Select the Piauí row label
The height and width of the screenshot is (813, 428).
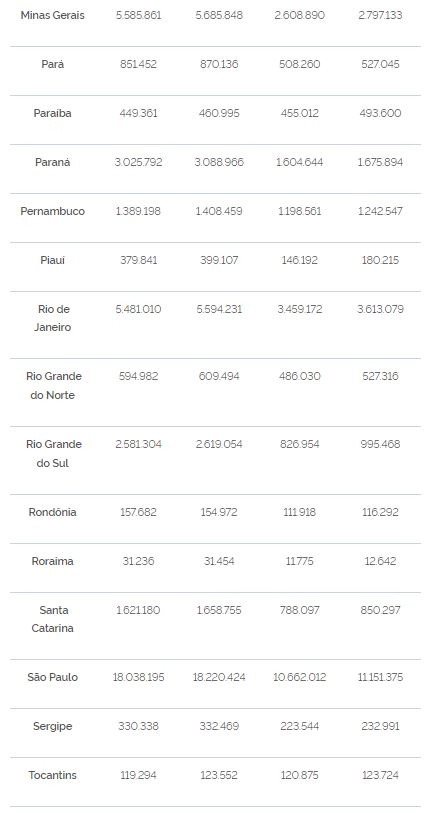tap(52, 260)
